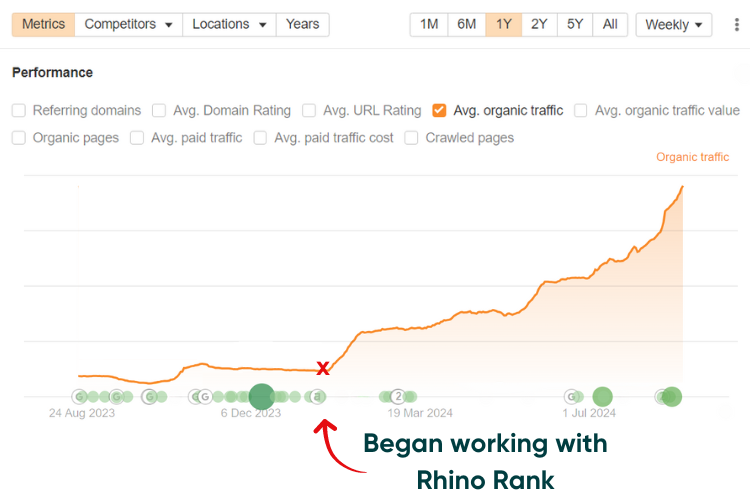This screenshot has width=750, height=500.
Task: Click the Performance heading
Action: pos(53,73)
